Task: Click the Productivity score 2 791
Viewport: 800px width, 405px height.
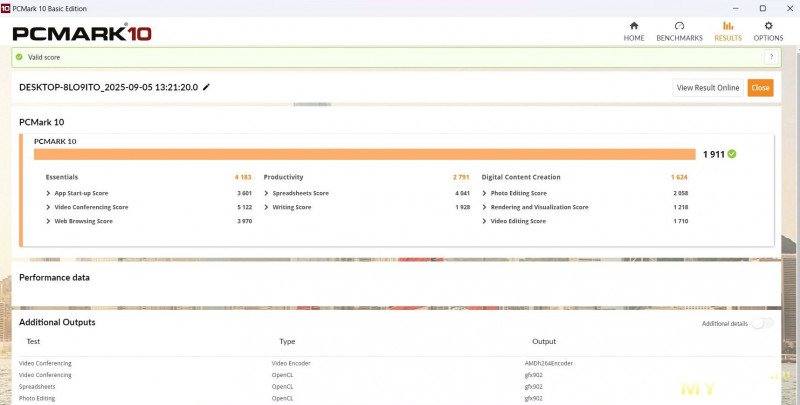Action: click(x=461, y=177)
